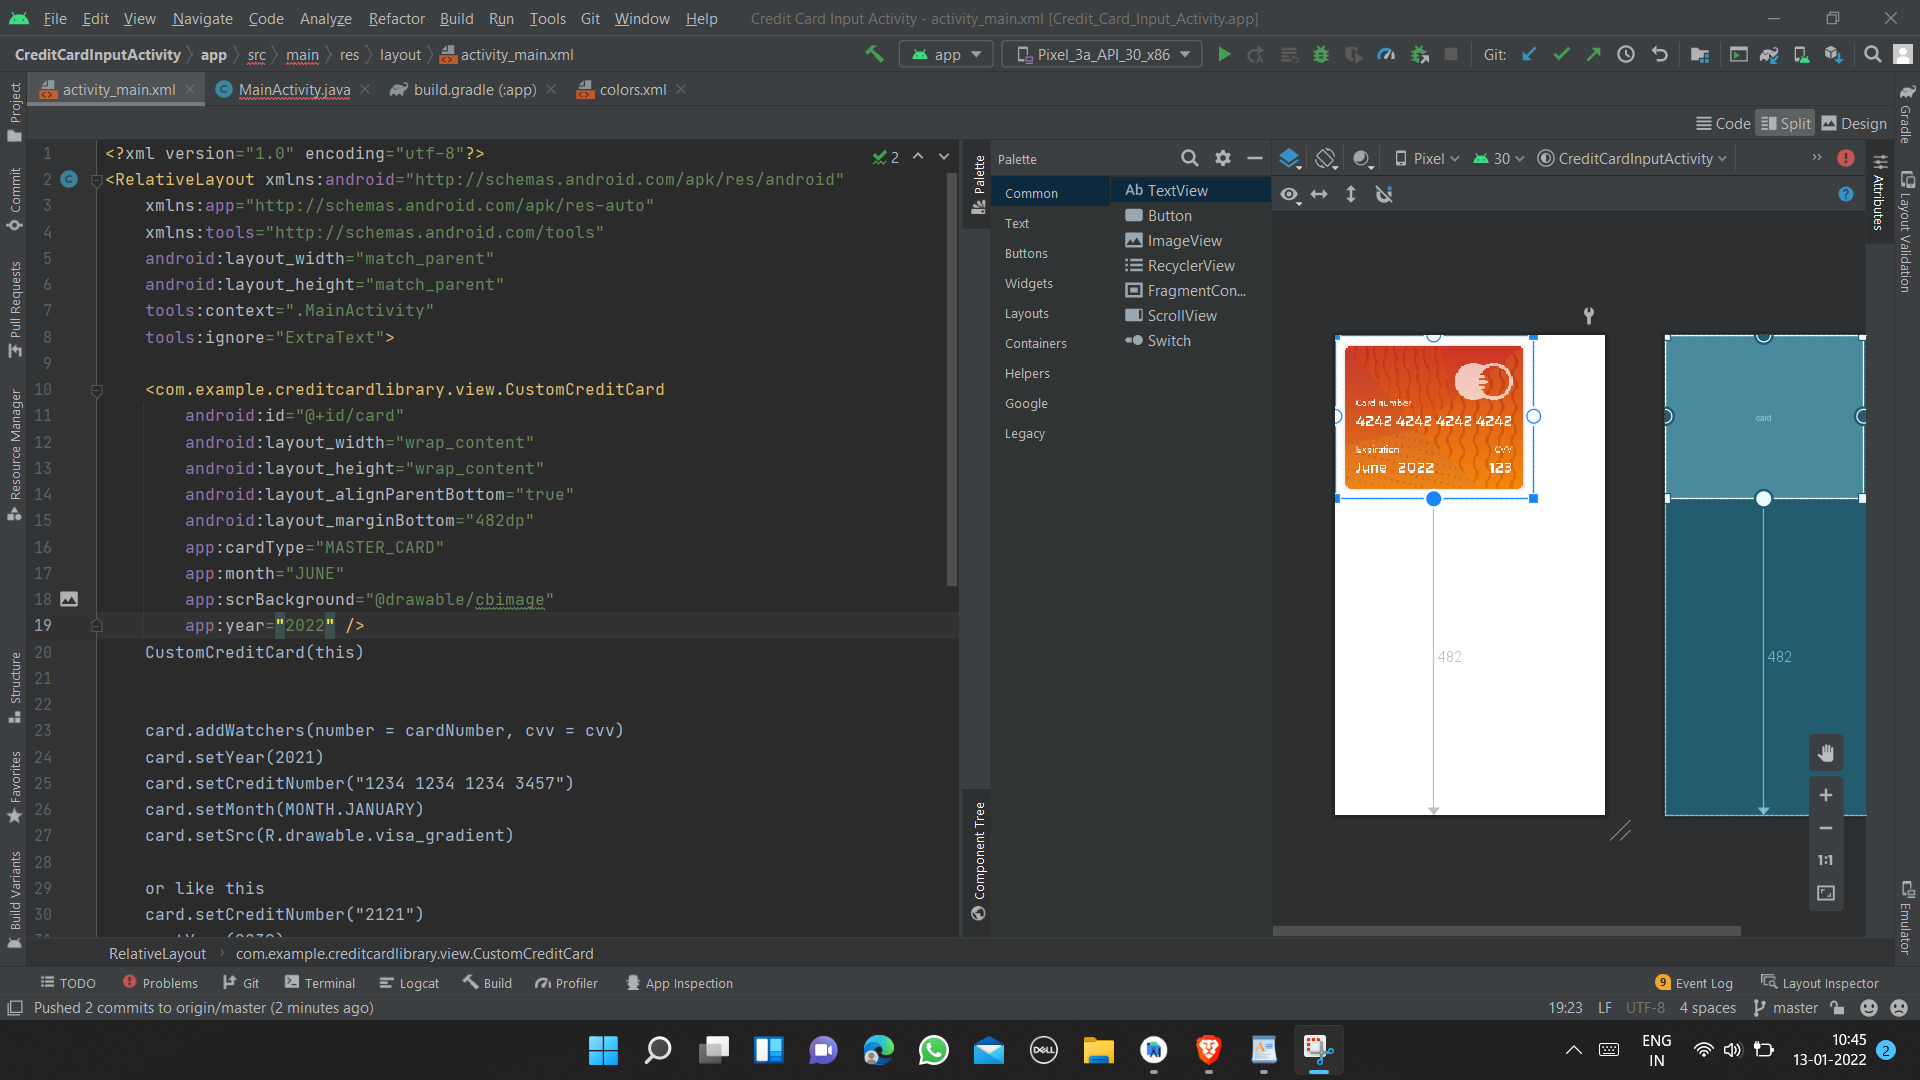This screenshot has height=1080, width=1920.
Task: Open the Event Log
Action: click(1693, 983)
